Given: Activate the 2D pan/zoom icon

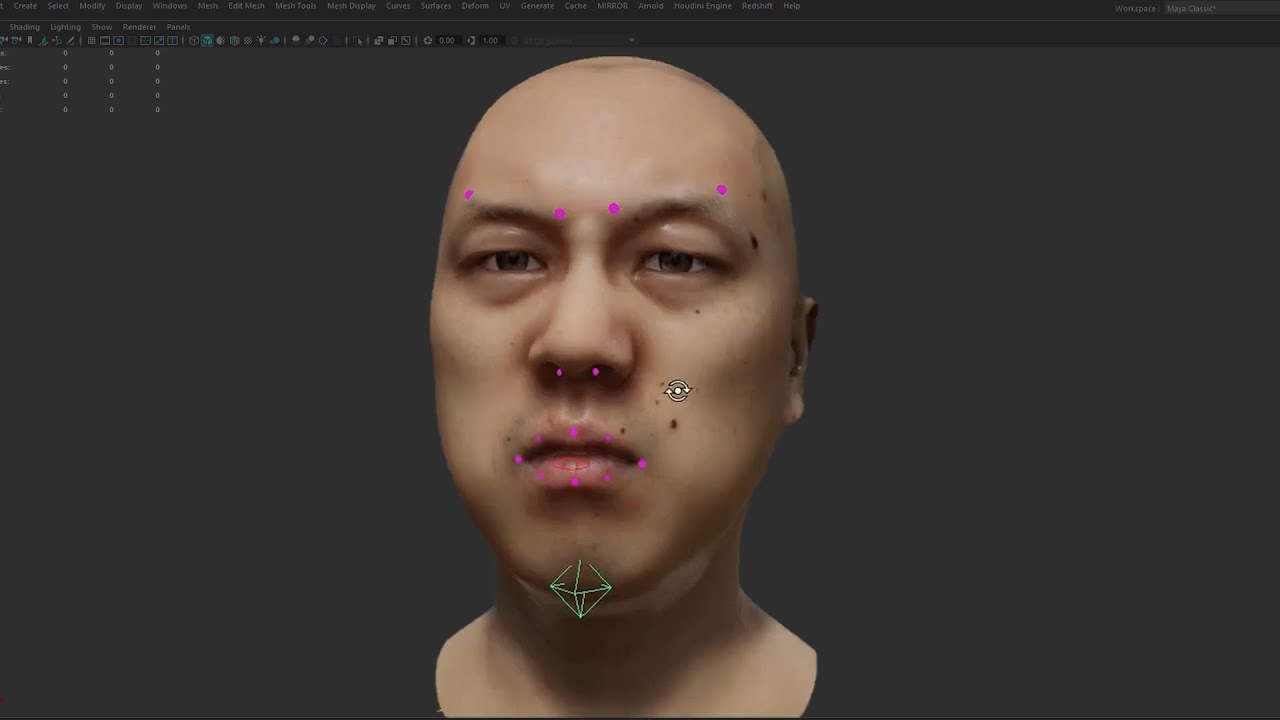Looking at the screenshot, I should coord(56,40).
